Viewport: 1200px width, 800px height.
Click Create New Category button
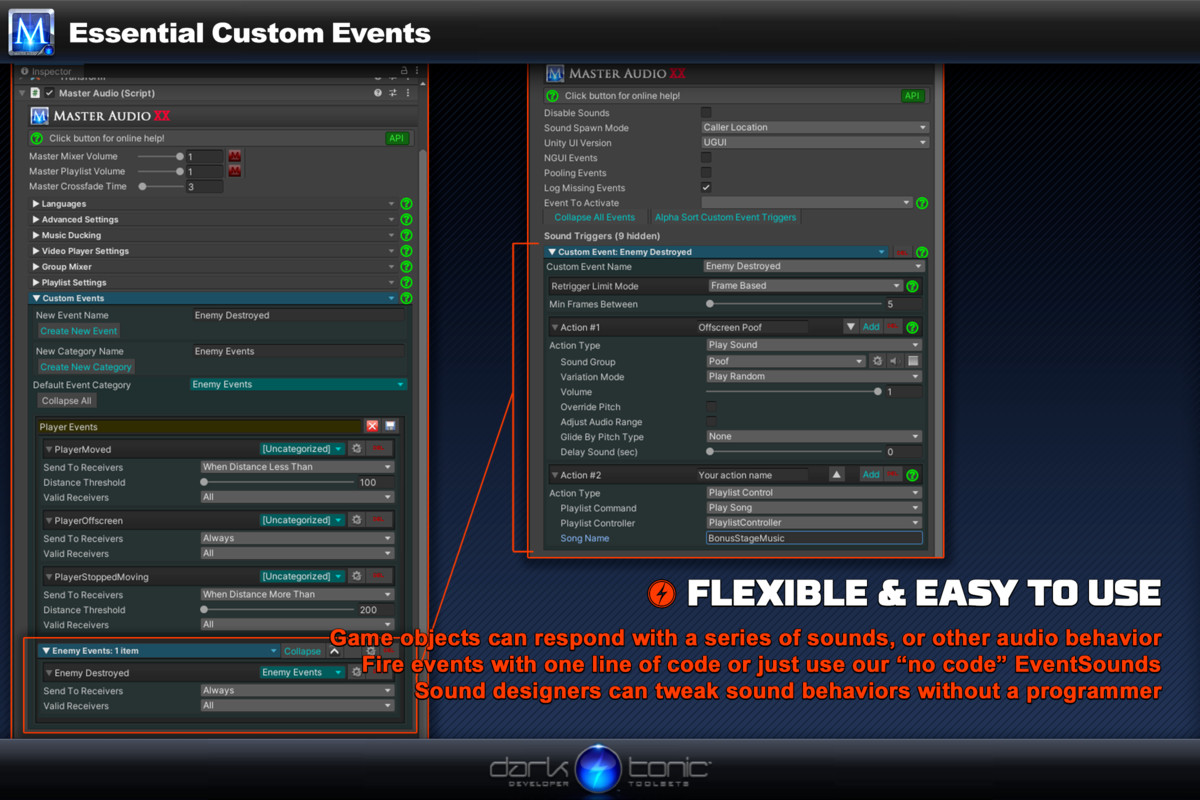click(x=86, y=367)
